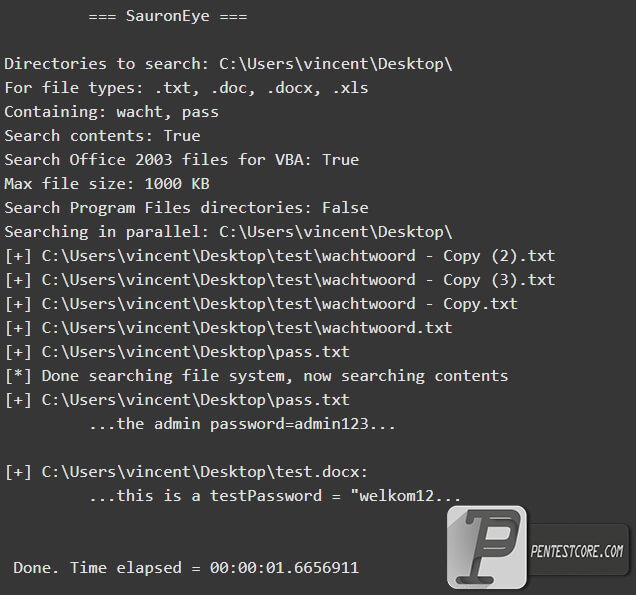The image size is (636, 595).
Task: Click the testPassword welkom12 snippet
Action: coord(275,496)
